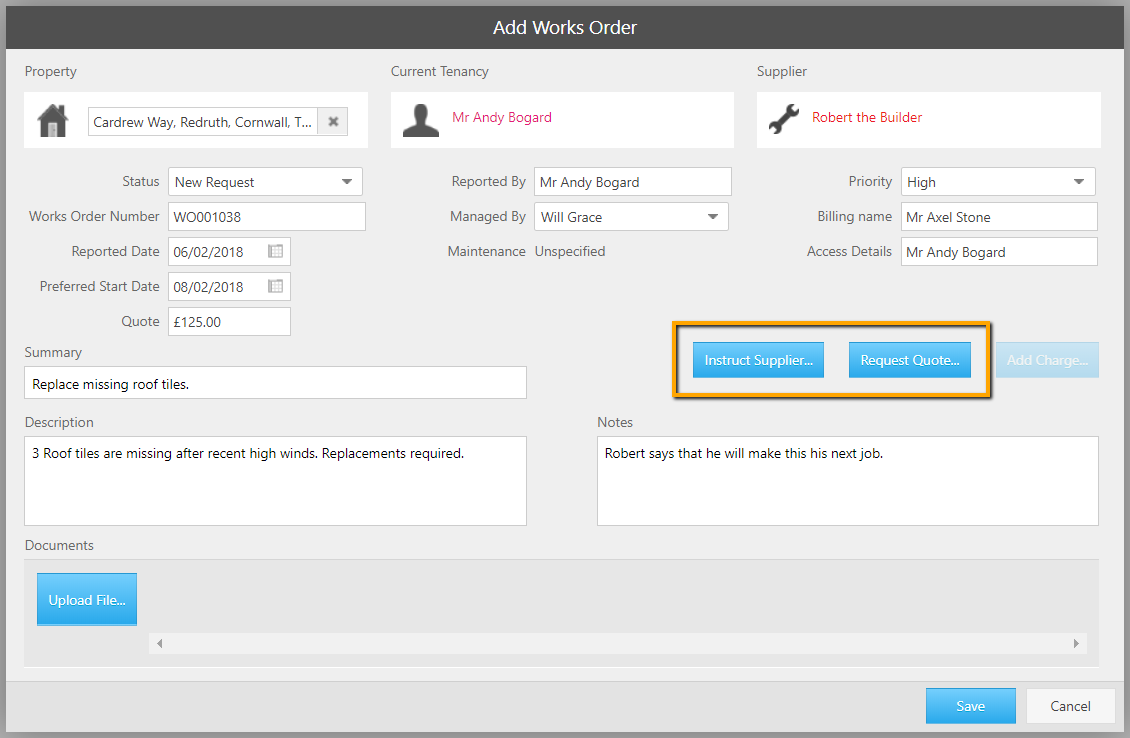Click the Notes text area
1130x738 pixels.
pyautogui.click(x=848, y=481)
